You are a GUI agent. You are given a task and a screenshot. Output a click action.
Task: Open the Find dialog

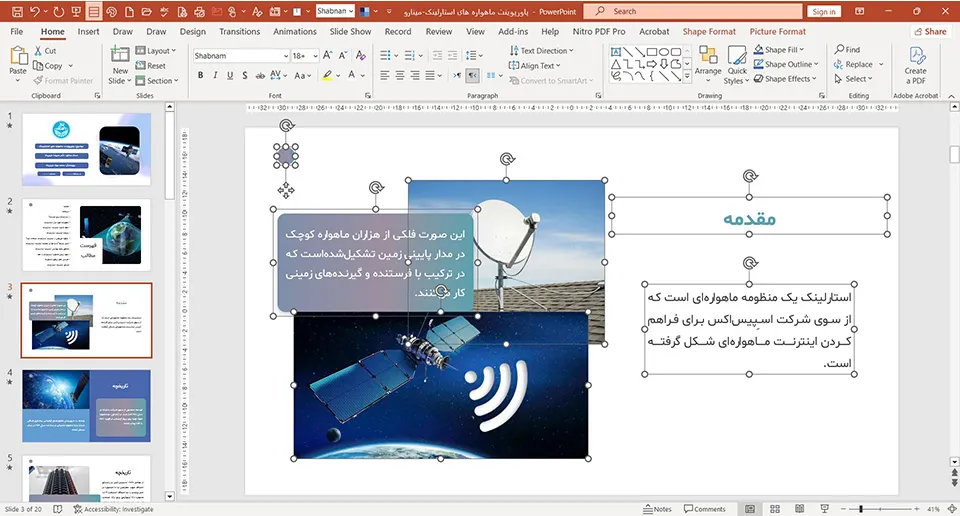click(x=847, y=50)
